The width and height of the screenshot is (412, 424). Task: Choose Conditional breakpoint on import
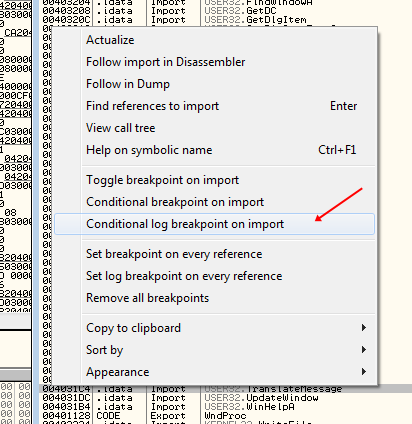(215, 202)
